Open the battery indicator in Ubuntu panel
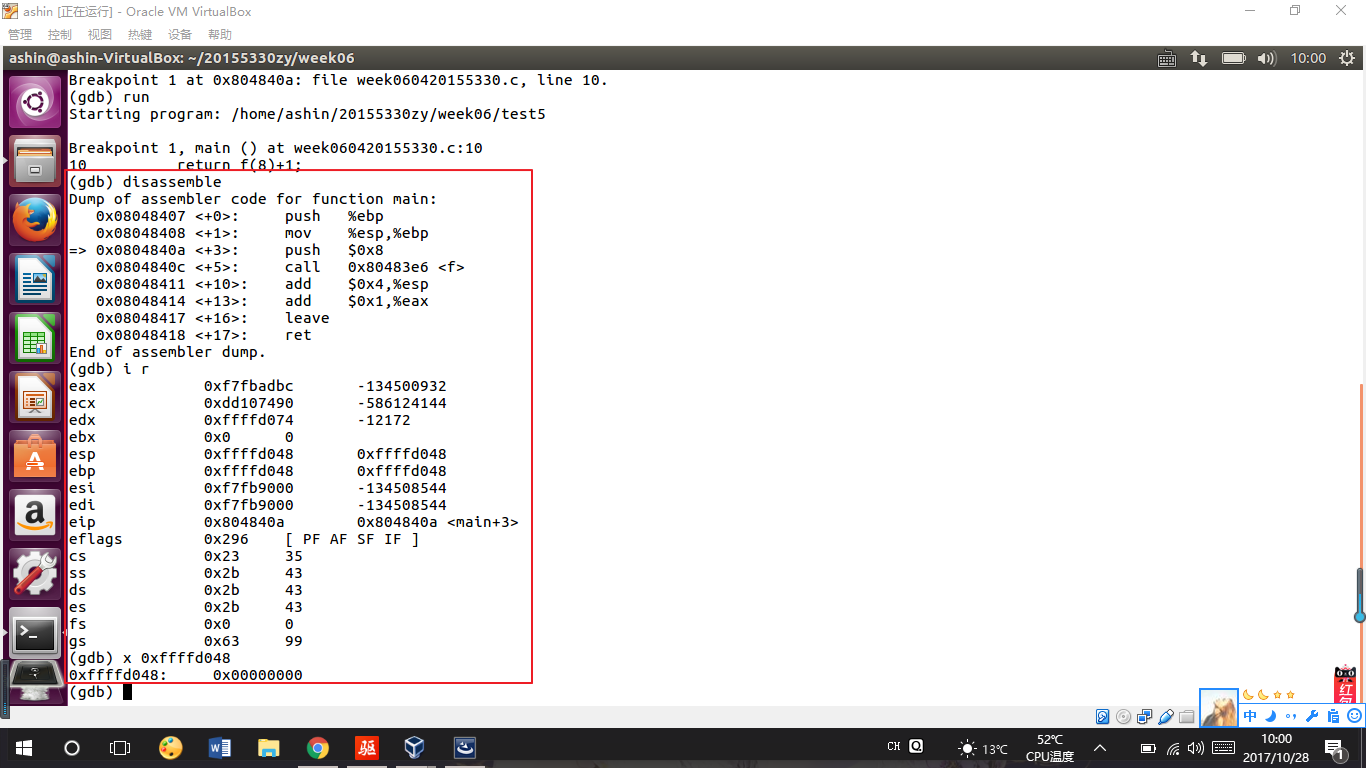 [1233, 59]
